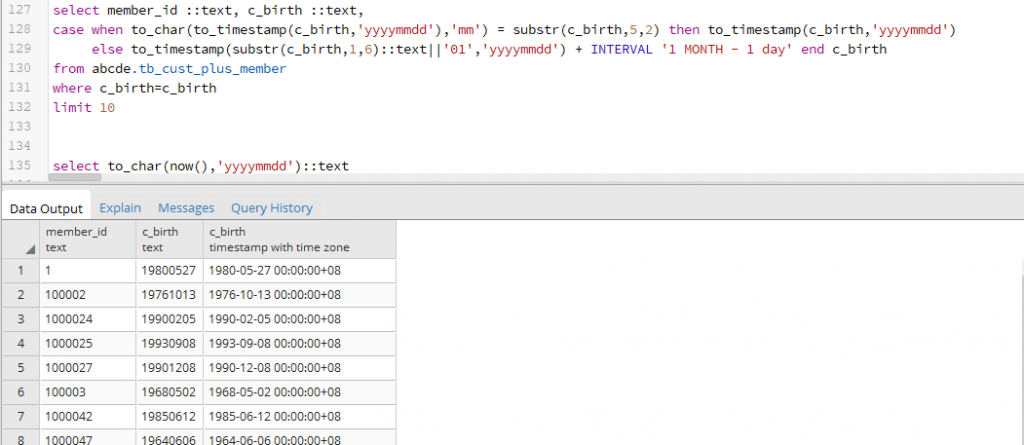Click timestamp cell 1980-05-27 00:00:00+08
The height and width of the screenshot is (445, 1024).
300,271
